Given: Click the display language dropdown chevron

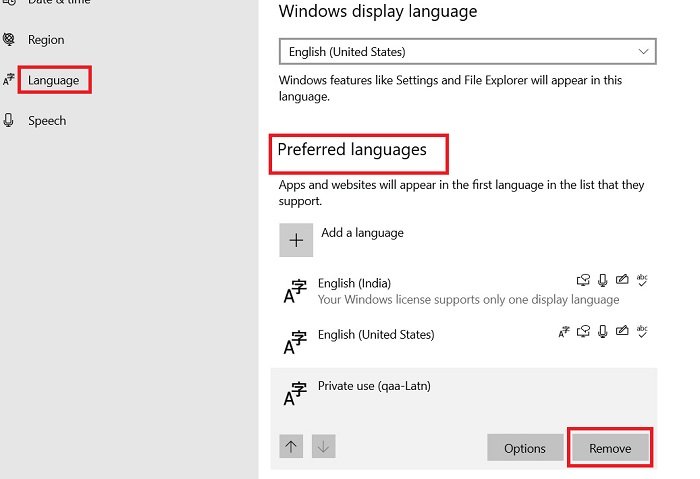Looking at the screenshot, I should 643,51.
